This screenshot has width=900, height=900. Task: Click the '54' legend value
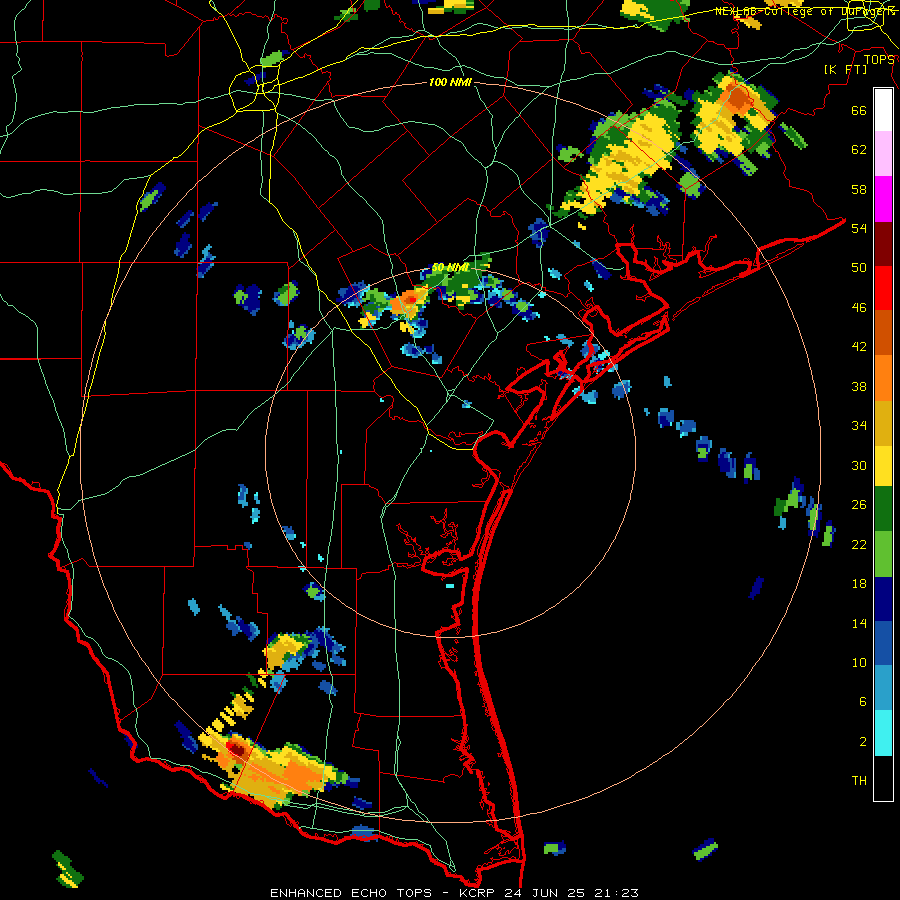859,228
